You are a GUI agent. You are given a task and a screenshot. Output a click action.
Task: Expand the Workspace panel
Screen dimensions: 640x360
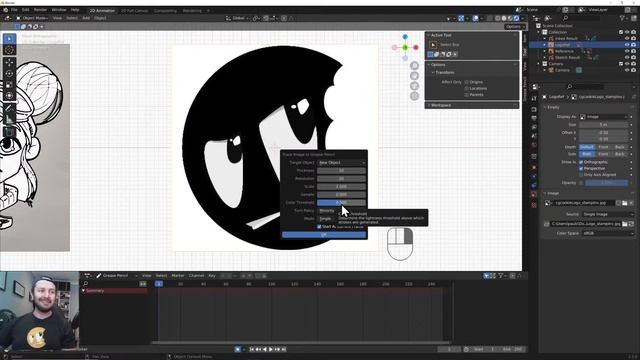(471, 105)
